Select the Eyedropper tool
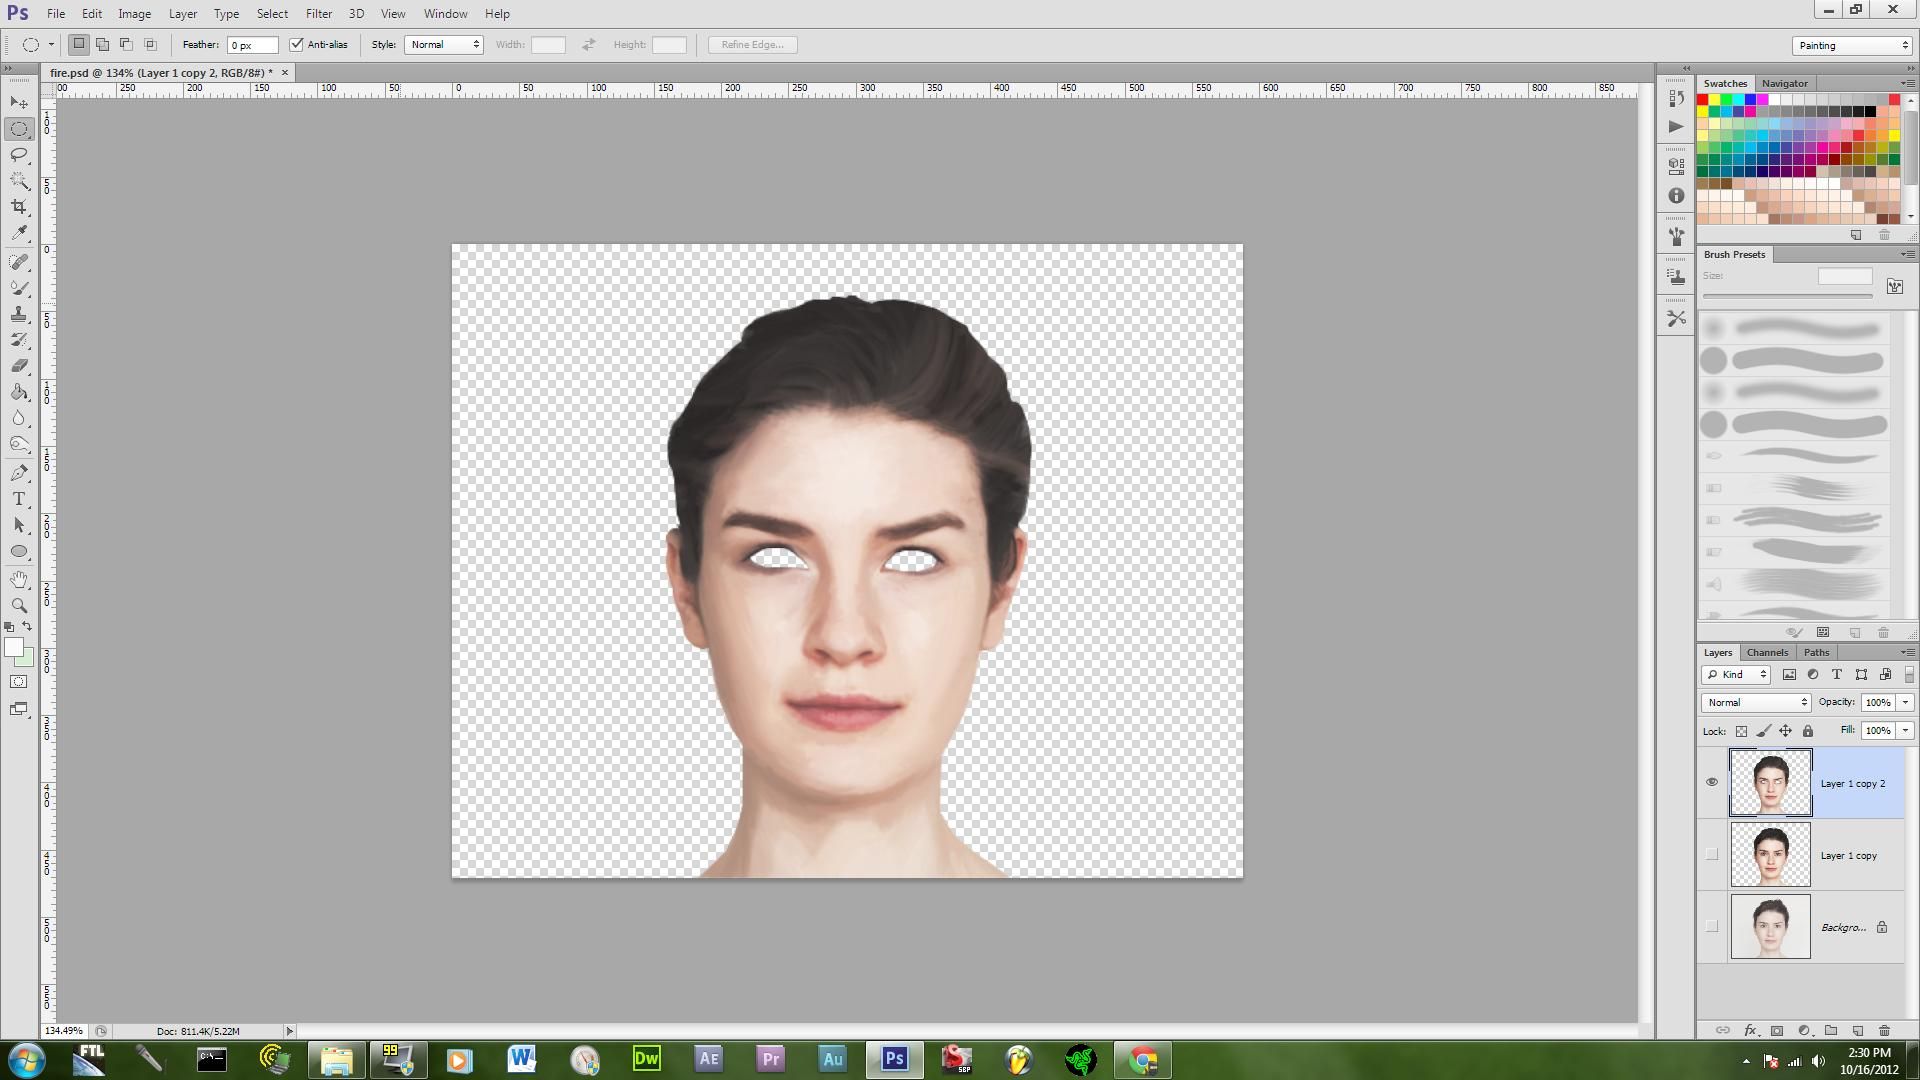The width and height of the screenshot is (1920, 1080). coord(19,233)
